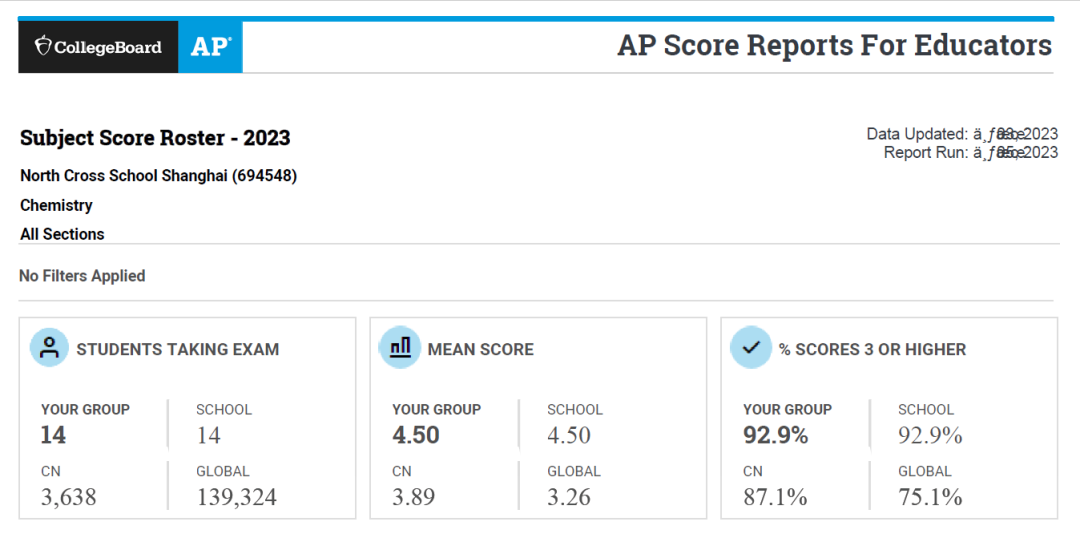Click the No Filters Applied text
Viewport: 1080px width, 542px height.
click(x=82, y=276)
